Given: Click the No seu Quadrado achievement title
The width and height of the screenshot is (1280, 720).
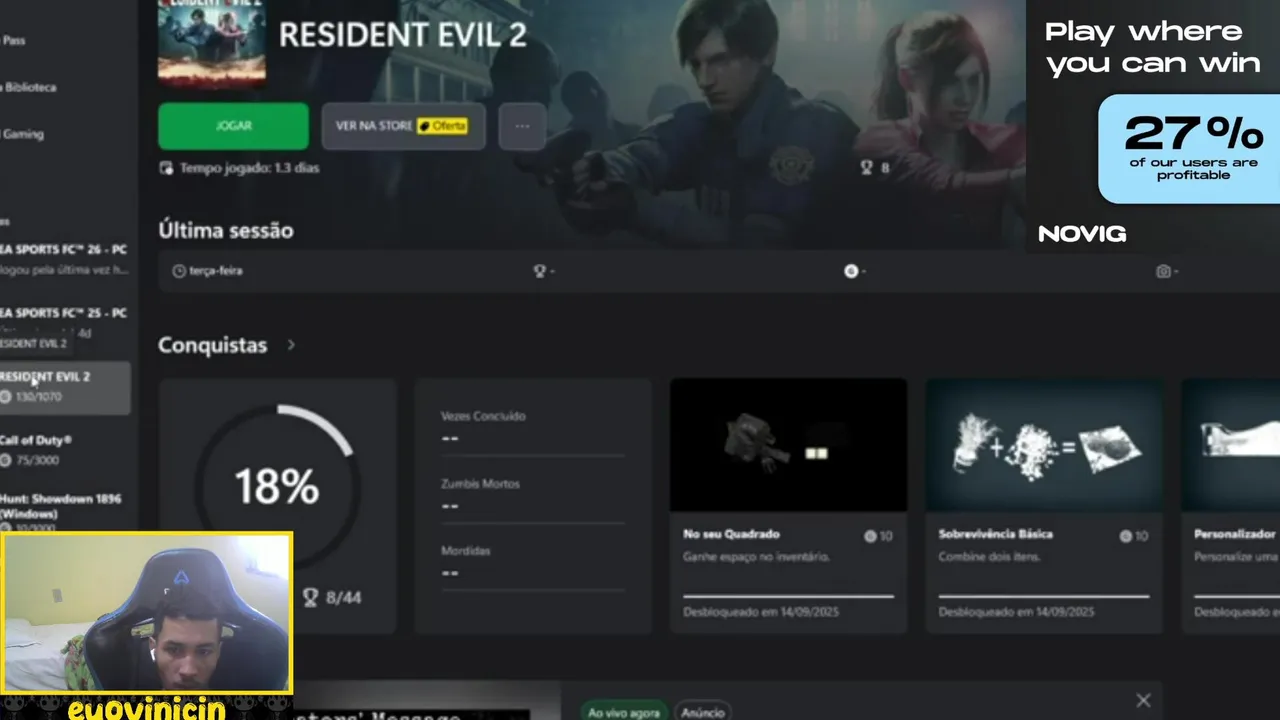Looking at the screenshot, I should (x=731, y=534).
